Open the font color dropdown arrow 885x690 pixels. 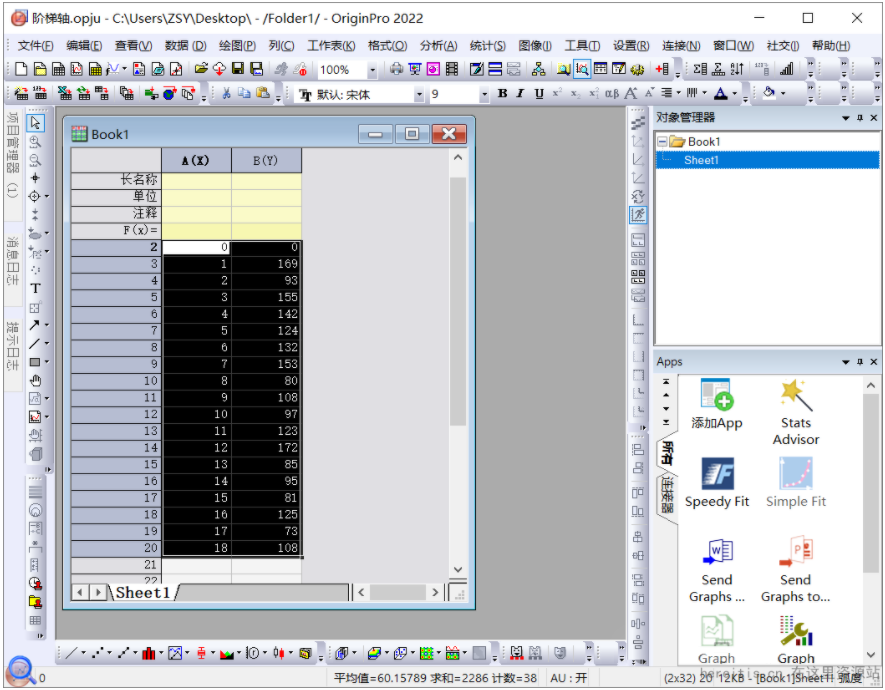coord(734,93)
